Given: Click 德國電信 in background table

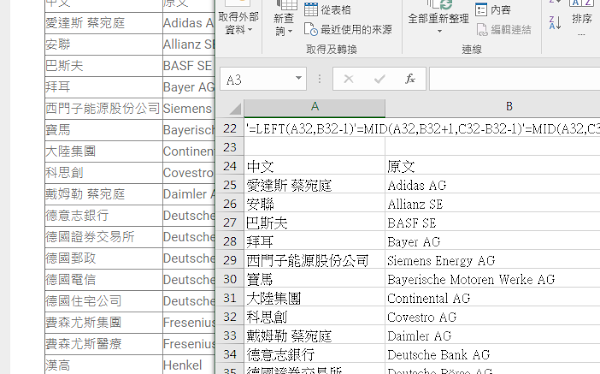Looking at the screenshot, I should (70, 279).
